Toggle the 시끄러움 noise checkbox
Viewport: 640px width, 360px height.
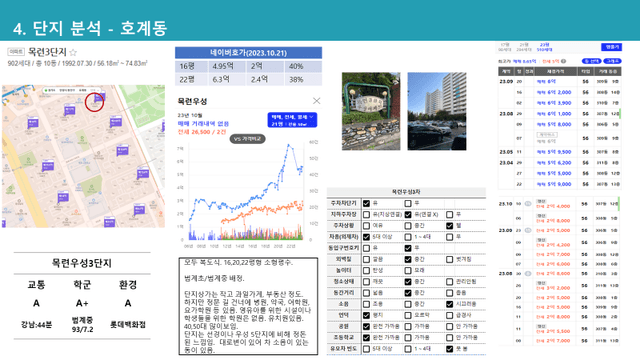click(x=449, y=304)
